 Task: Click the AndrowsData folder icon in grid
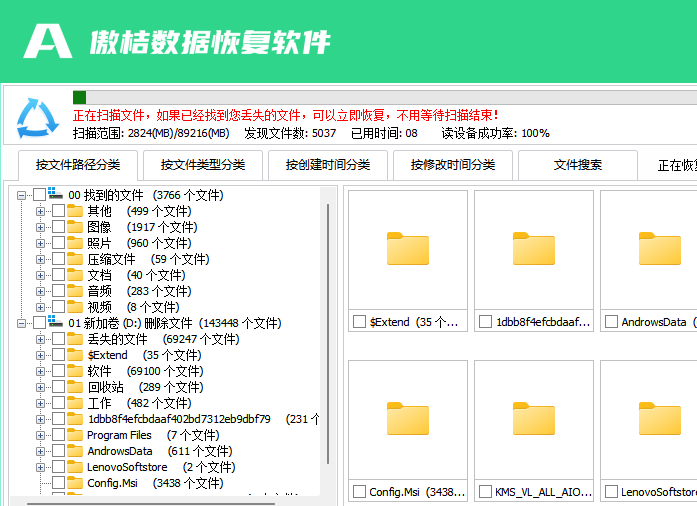click(x=658, y=249)
